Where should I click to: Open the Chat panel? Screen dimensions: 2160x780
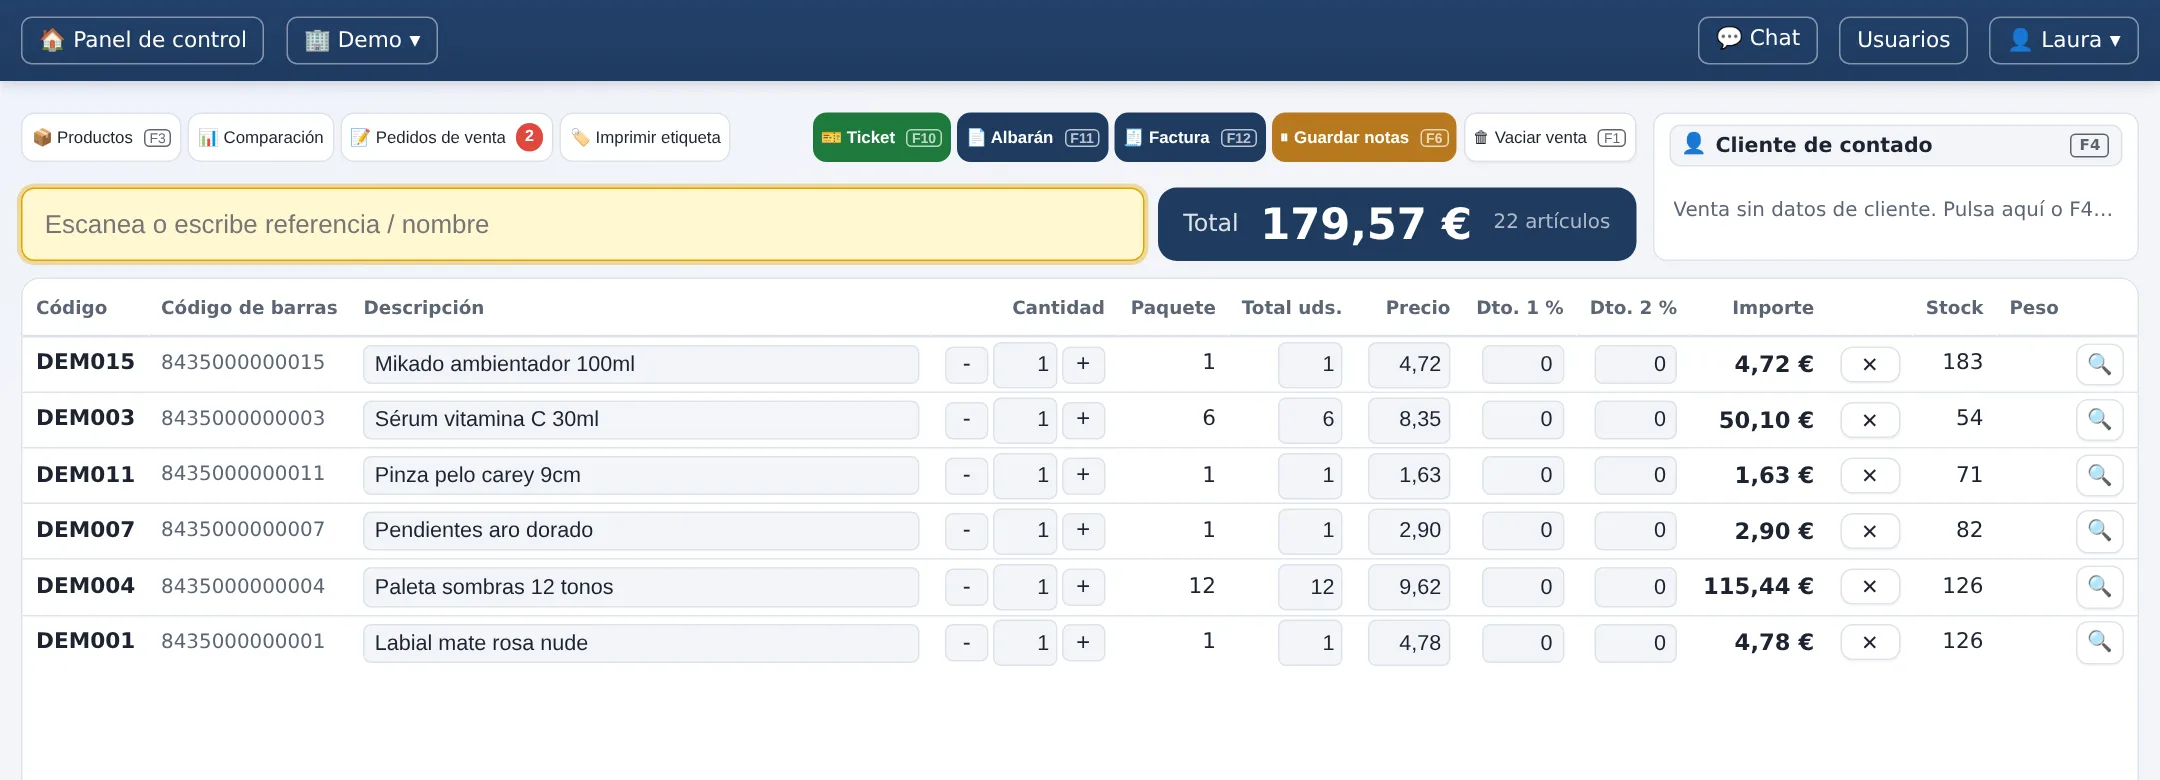1758,40
